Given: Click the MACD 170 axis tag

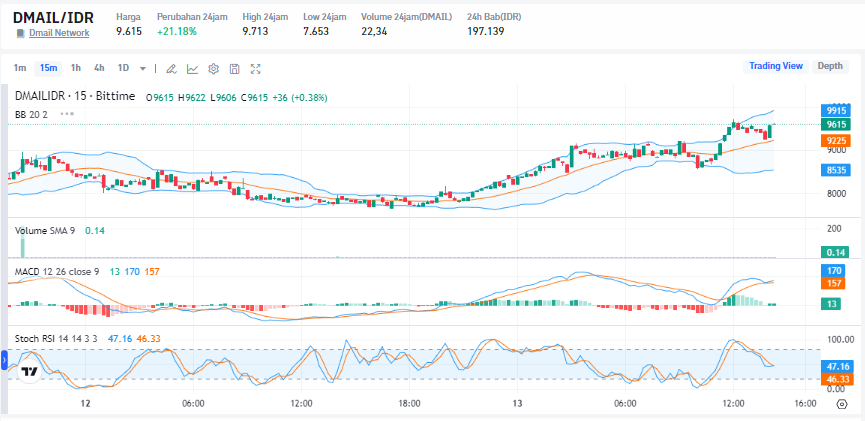Looking at the screenshot, I should pyautogui.click(x=833, y=271).
